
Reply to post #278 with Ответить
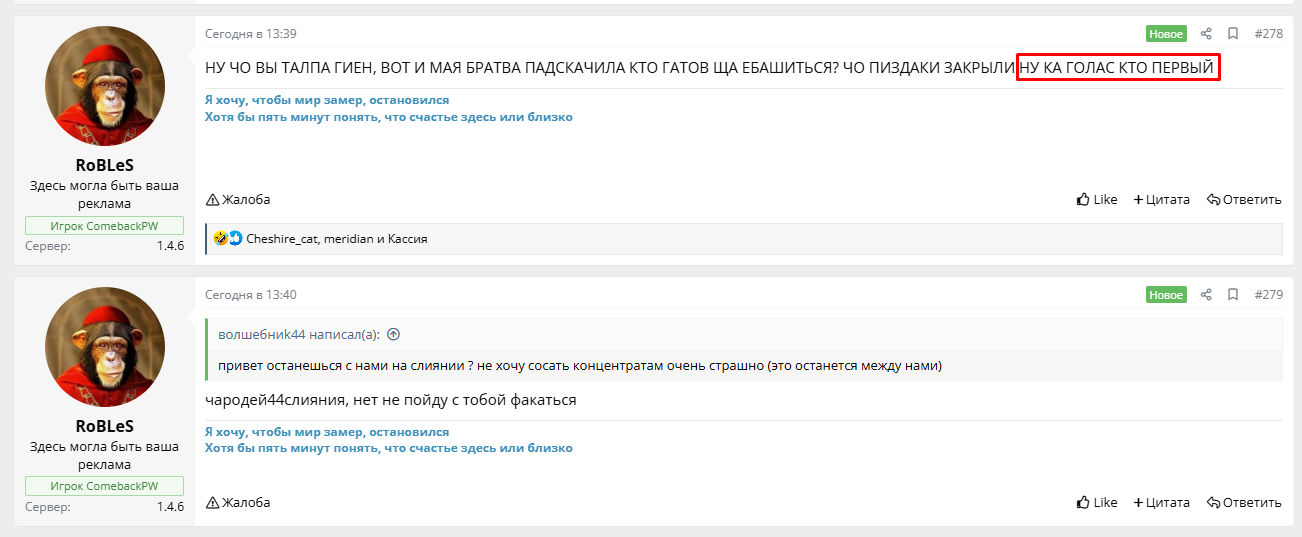(x=1244, y=199)
